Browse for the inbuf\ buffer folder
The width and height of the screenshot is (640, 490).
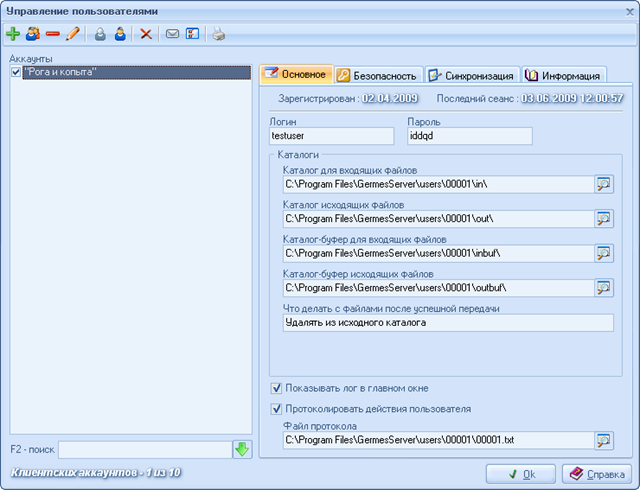pos(604,254)
